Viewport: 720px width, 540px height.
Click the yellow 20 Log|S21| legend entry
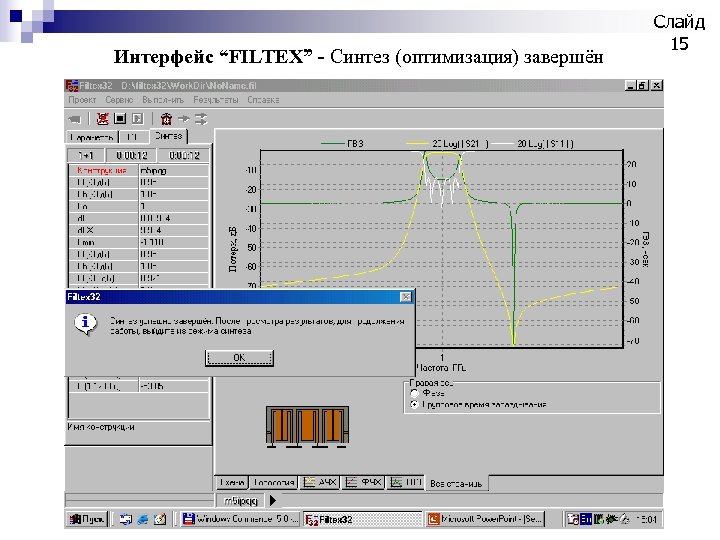coord(448,144)
